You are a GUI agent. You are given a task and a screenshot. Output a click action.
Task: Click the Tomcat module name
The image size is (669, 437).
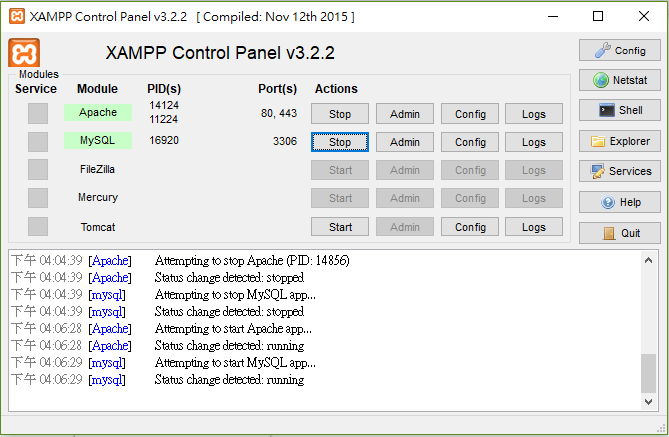click(x=98, y=227)
